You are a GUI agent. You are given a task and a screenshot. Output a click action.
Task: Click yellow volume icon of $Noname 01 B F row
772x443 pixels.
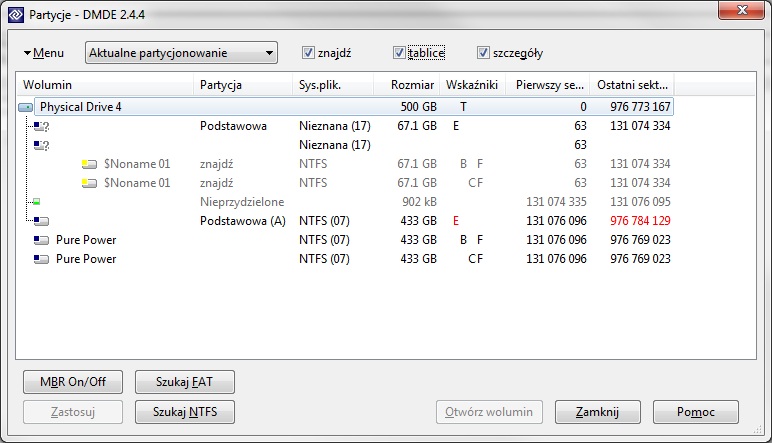tap(89, 164)
